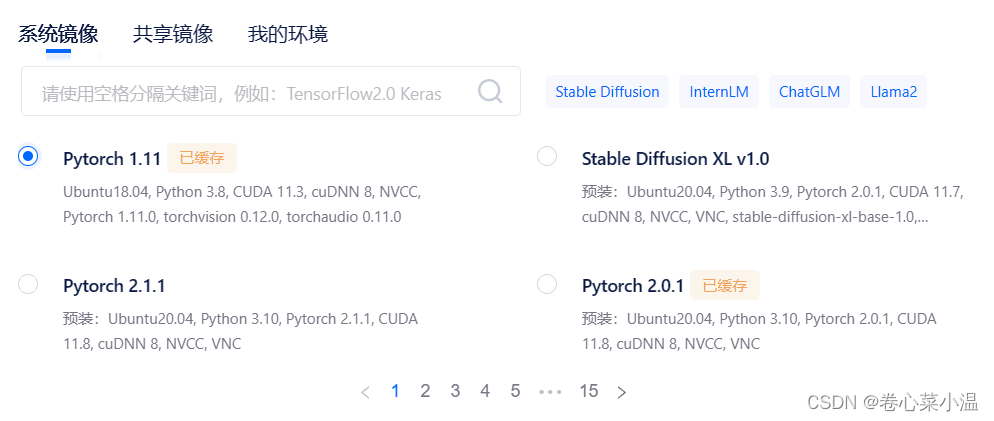This screenshot has height=421, width=994.
Task: Focus the keyword search input field
Action: tap(271, 91)
